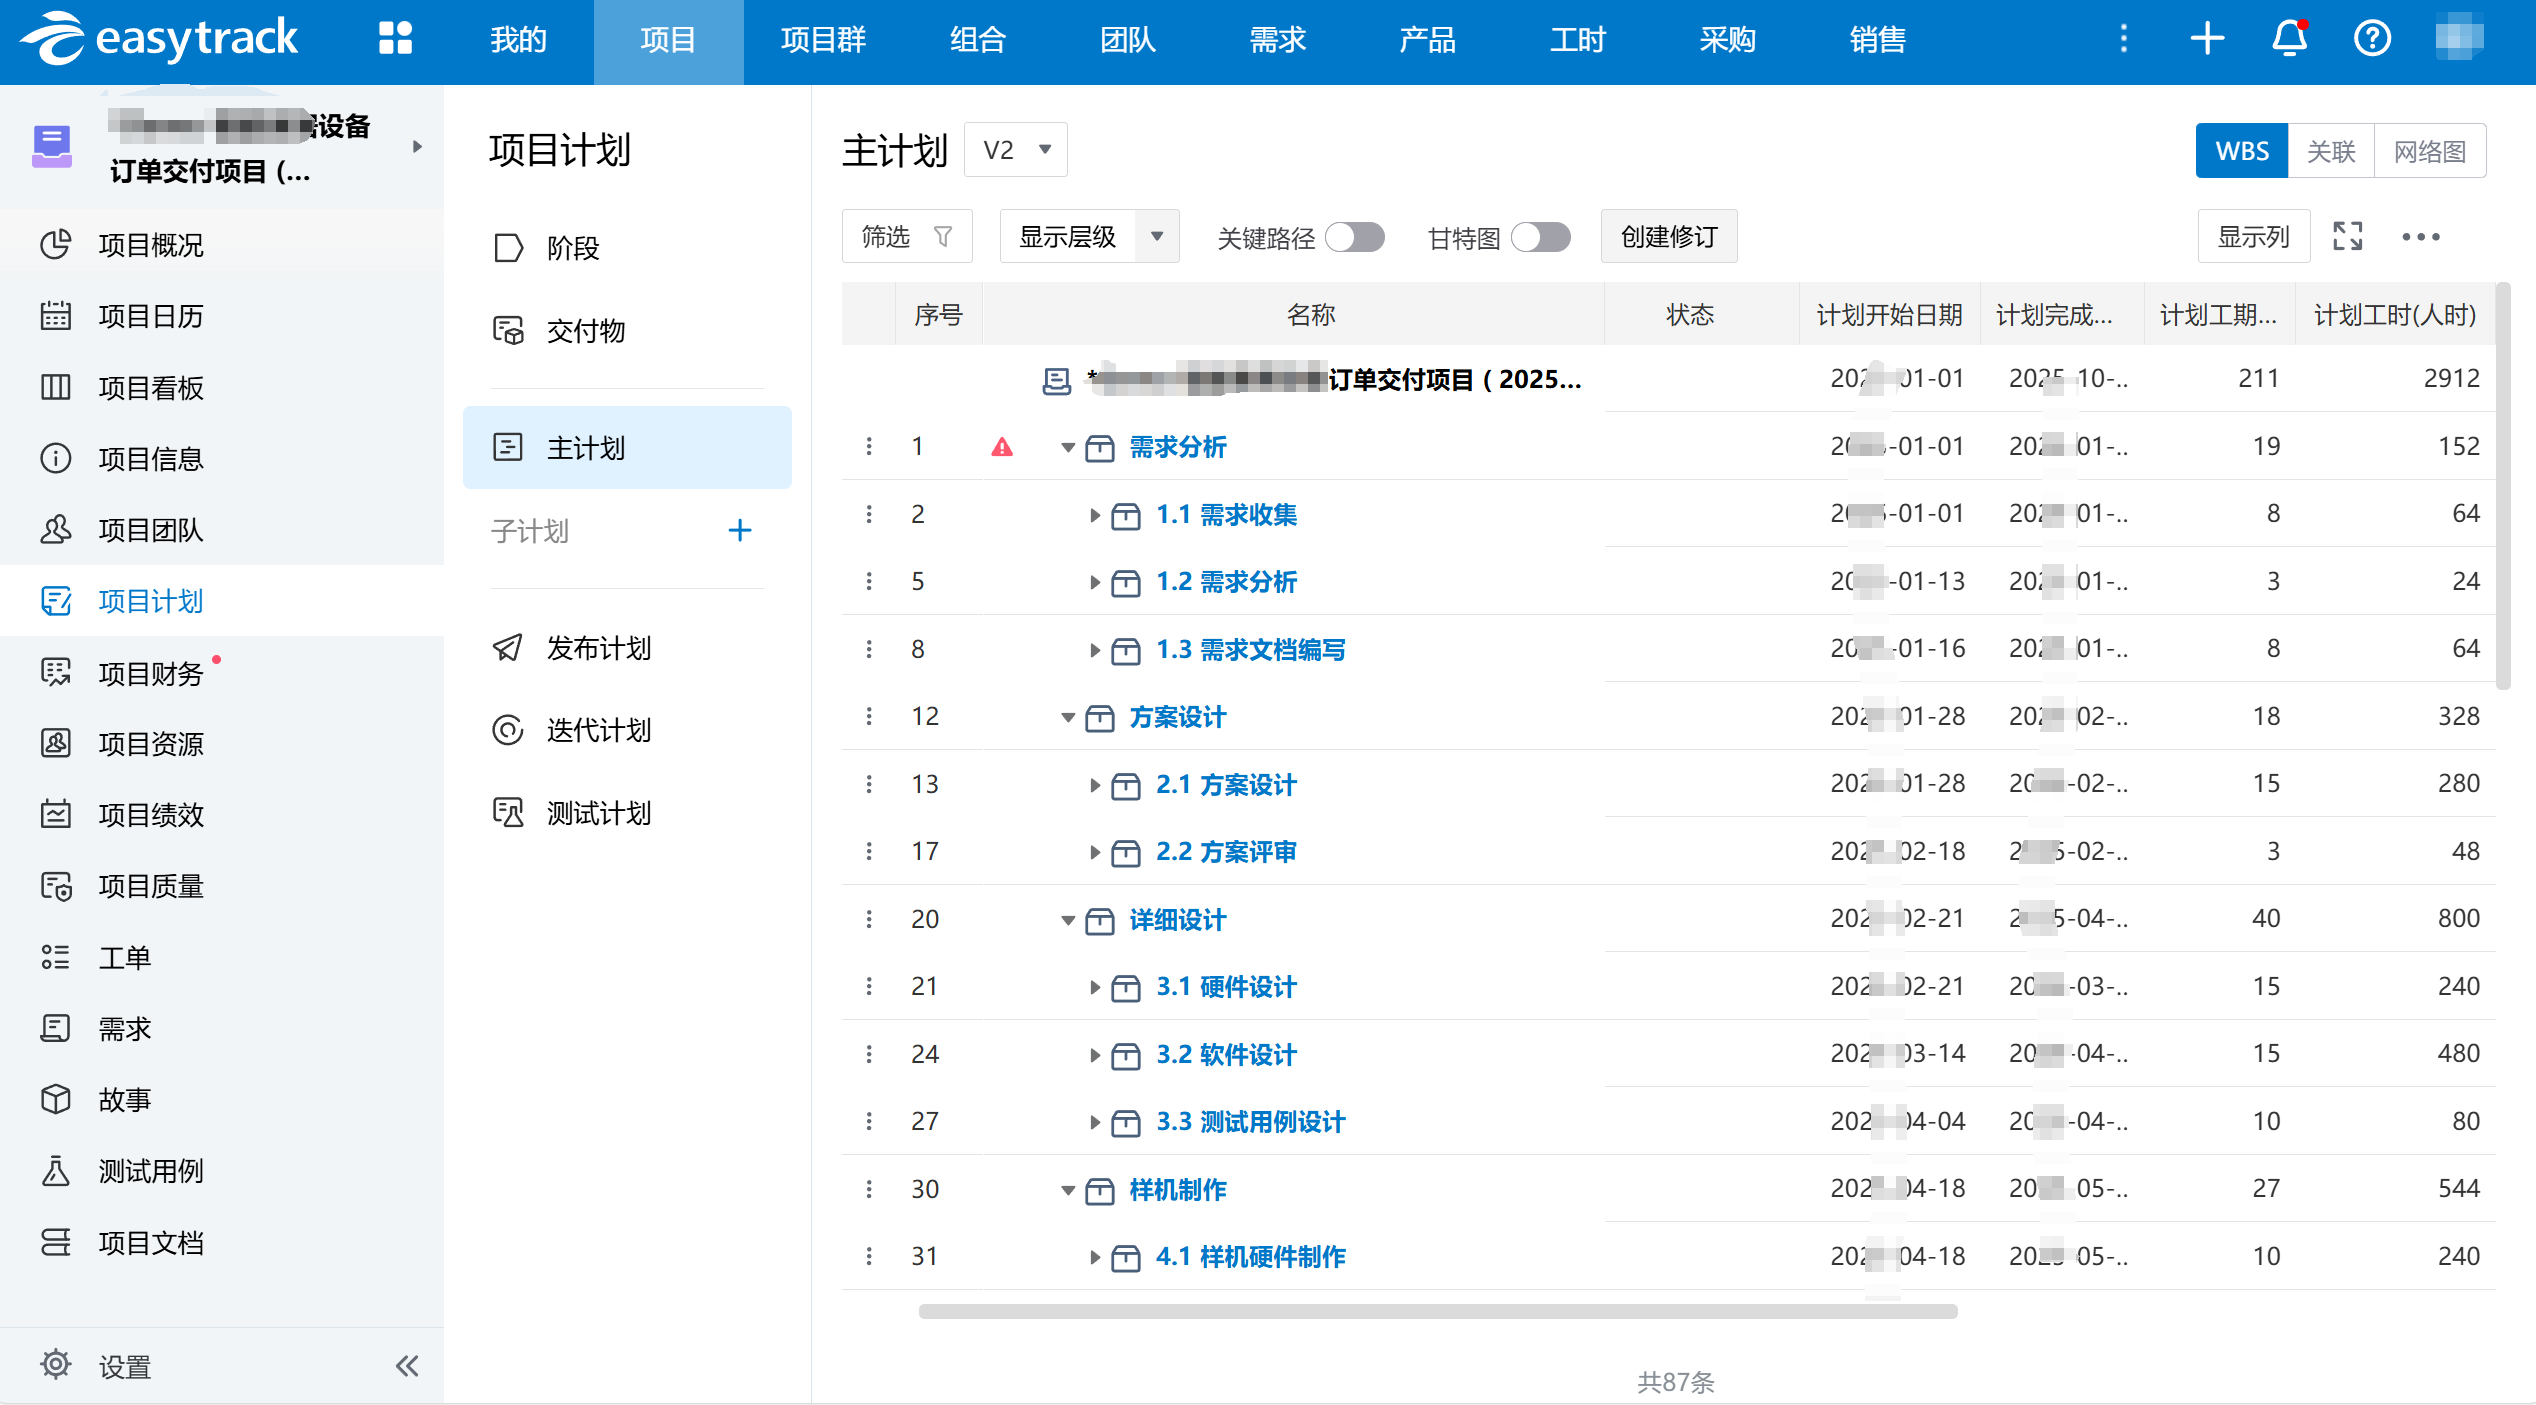
Task: Enter fullscreen with the expand icon
Action: click(x=2347, y=236)
